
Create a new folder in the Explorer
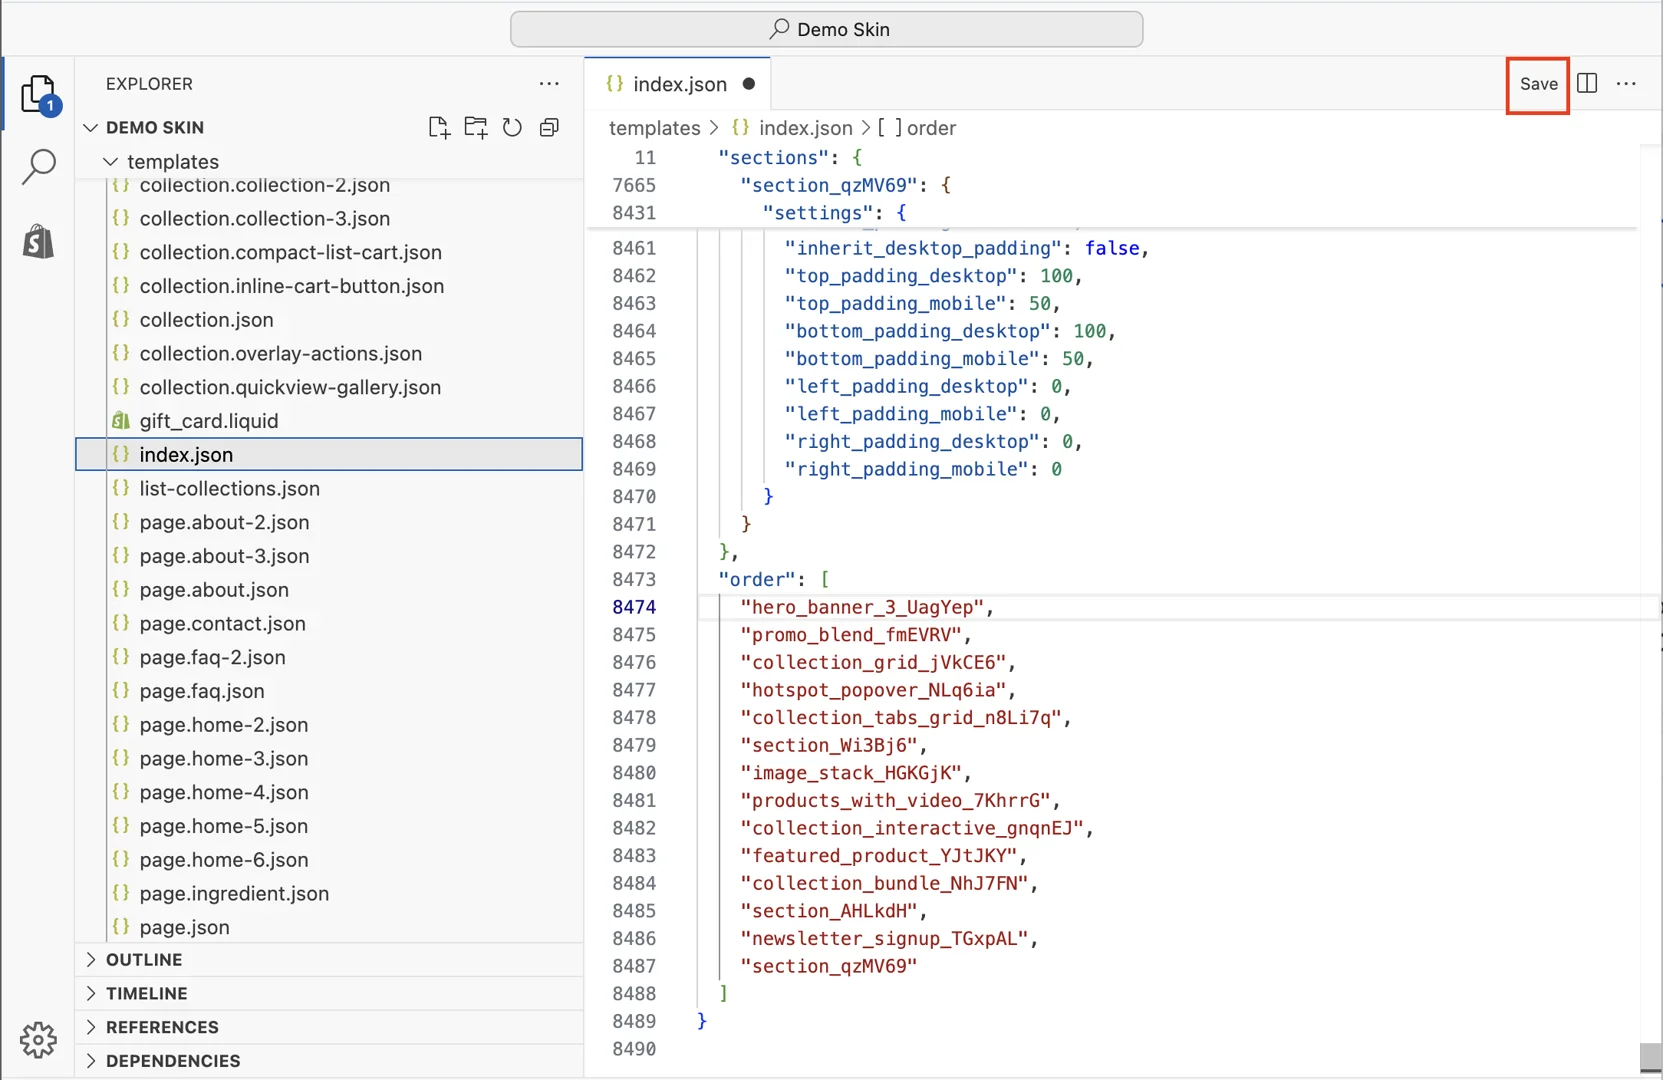pos(475,127)
